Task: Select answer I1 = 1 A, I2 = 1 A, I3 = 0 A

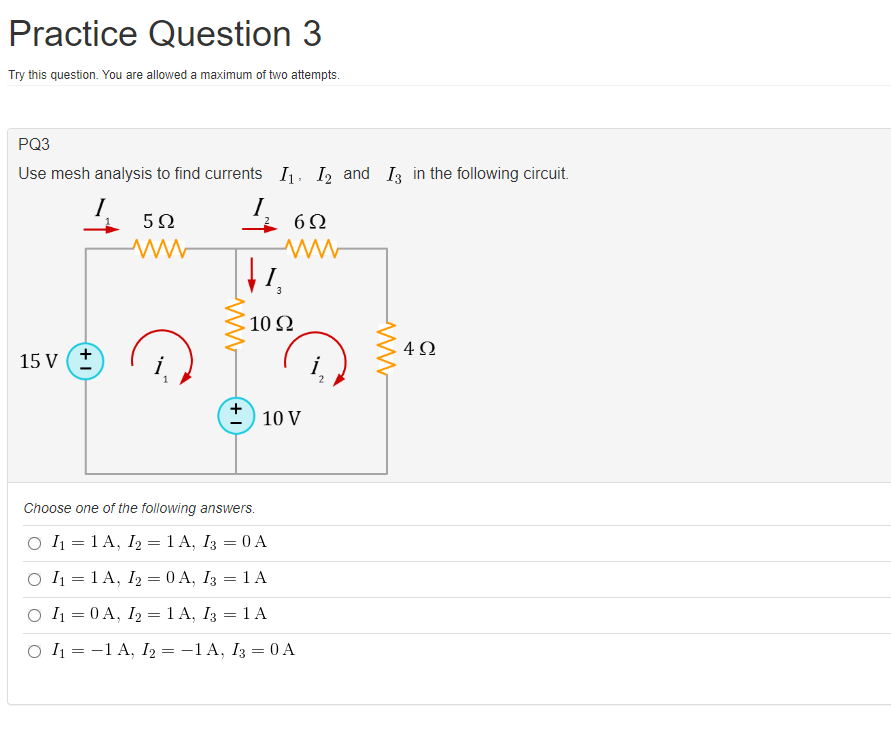Action: click(34, 542)
